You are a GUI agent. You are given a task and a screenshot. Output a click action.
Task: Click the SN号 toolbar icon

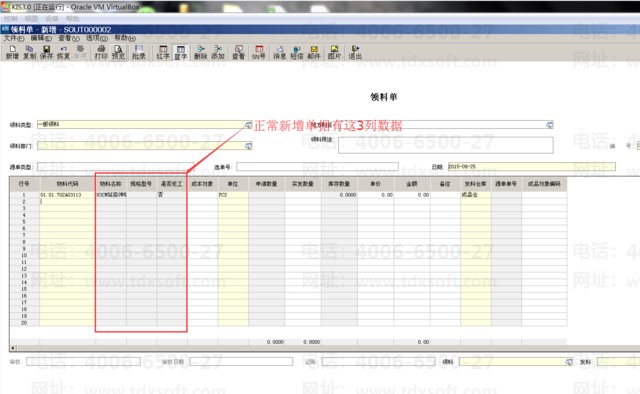tap(259, 52)
